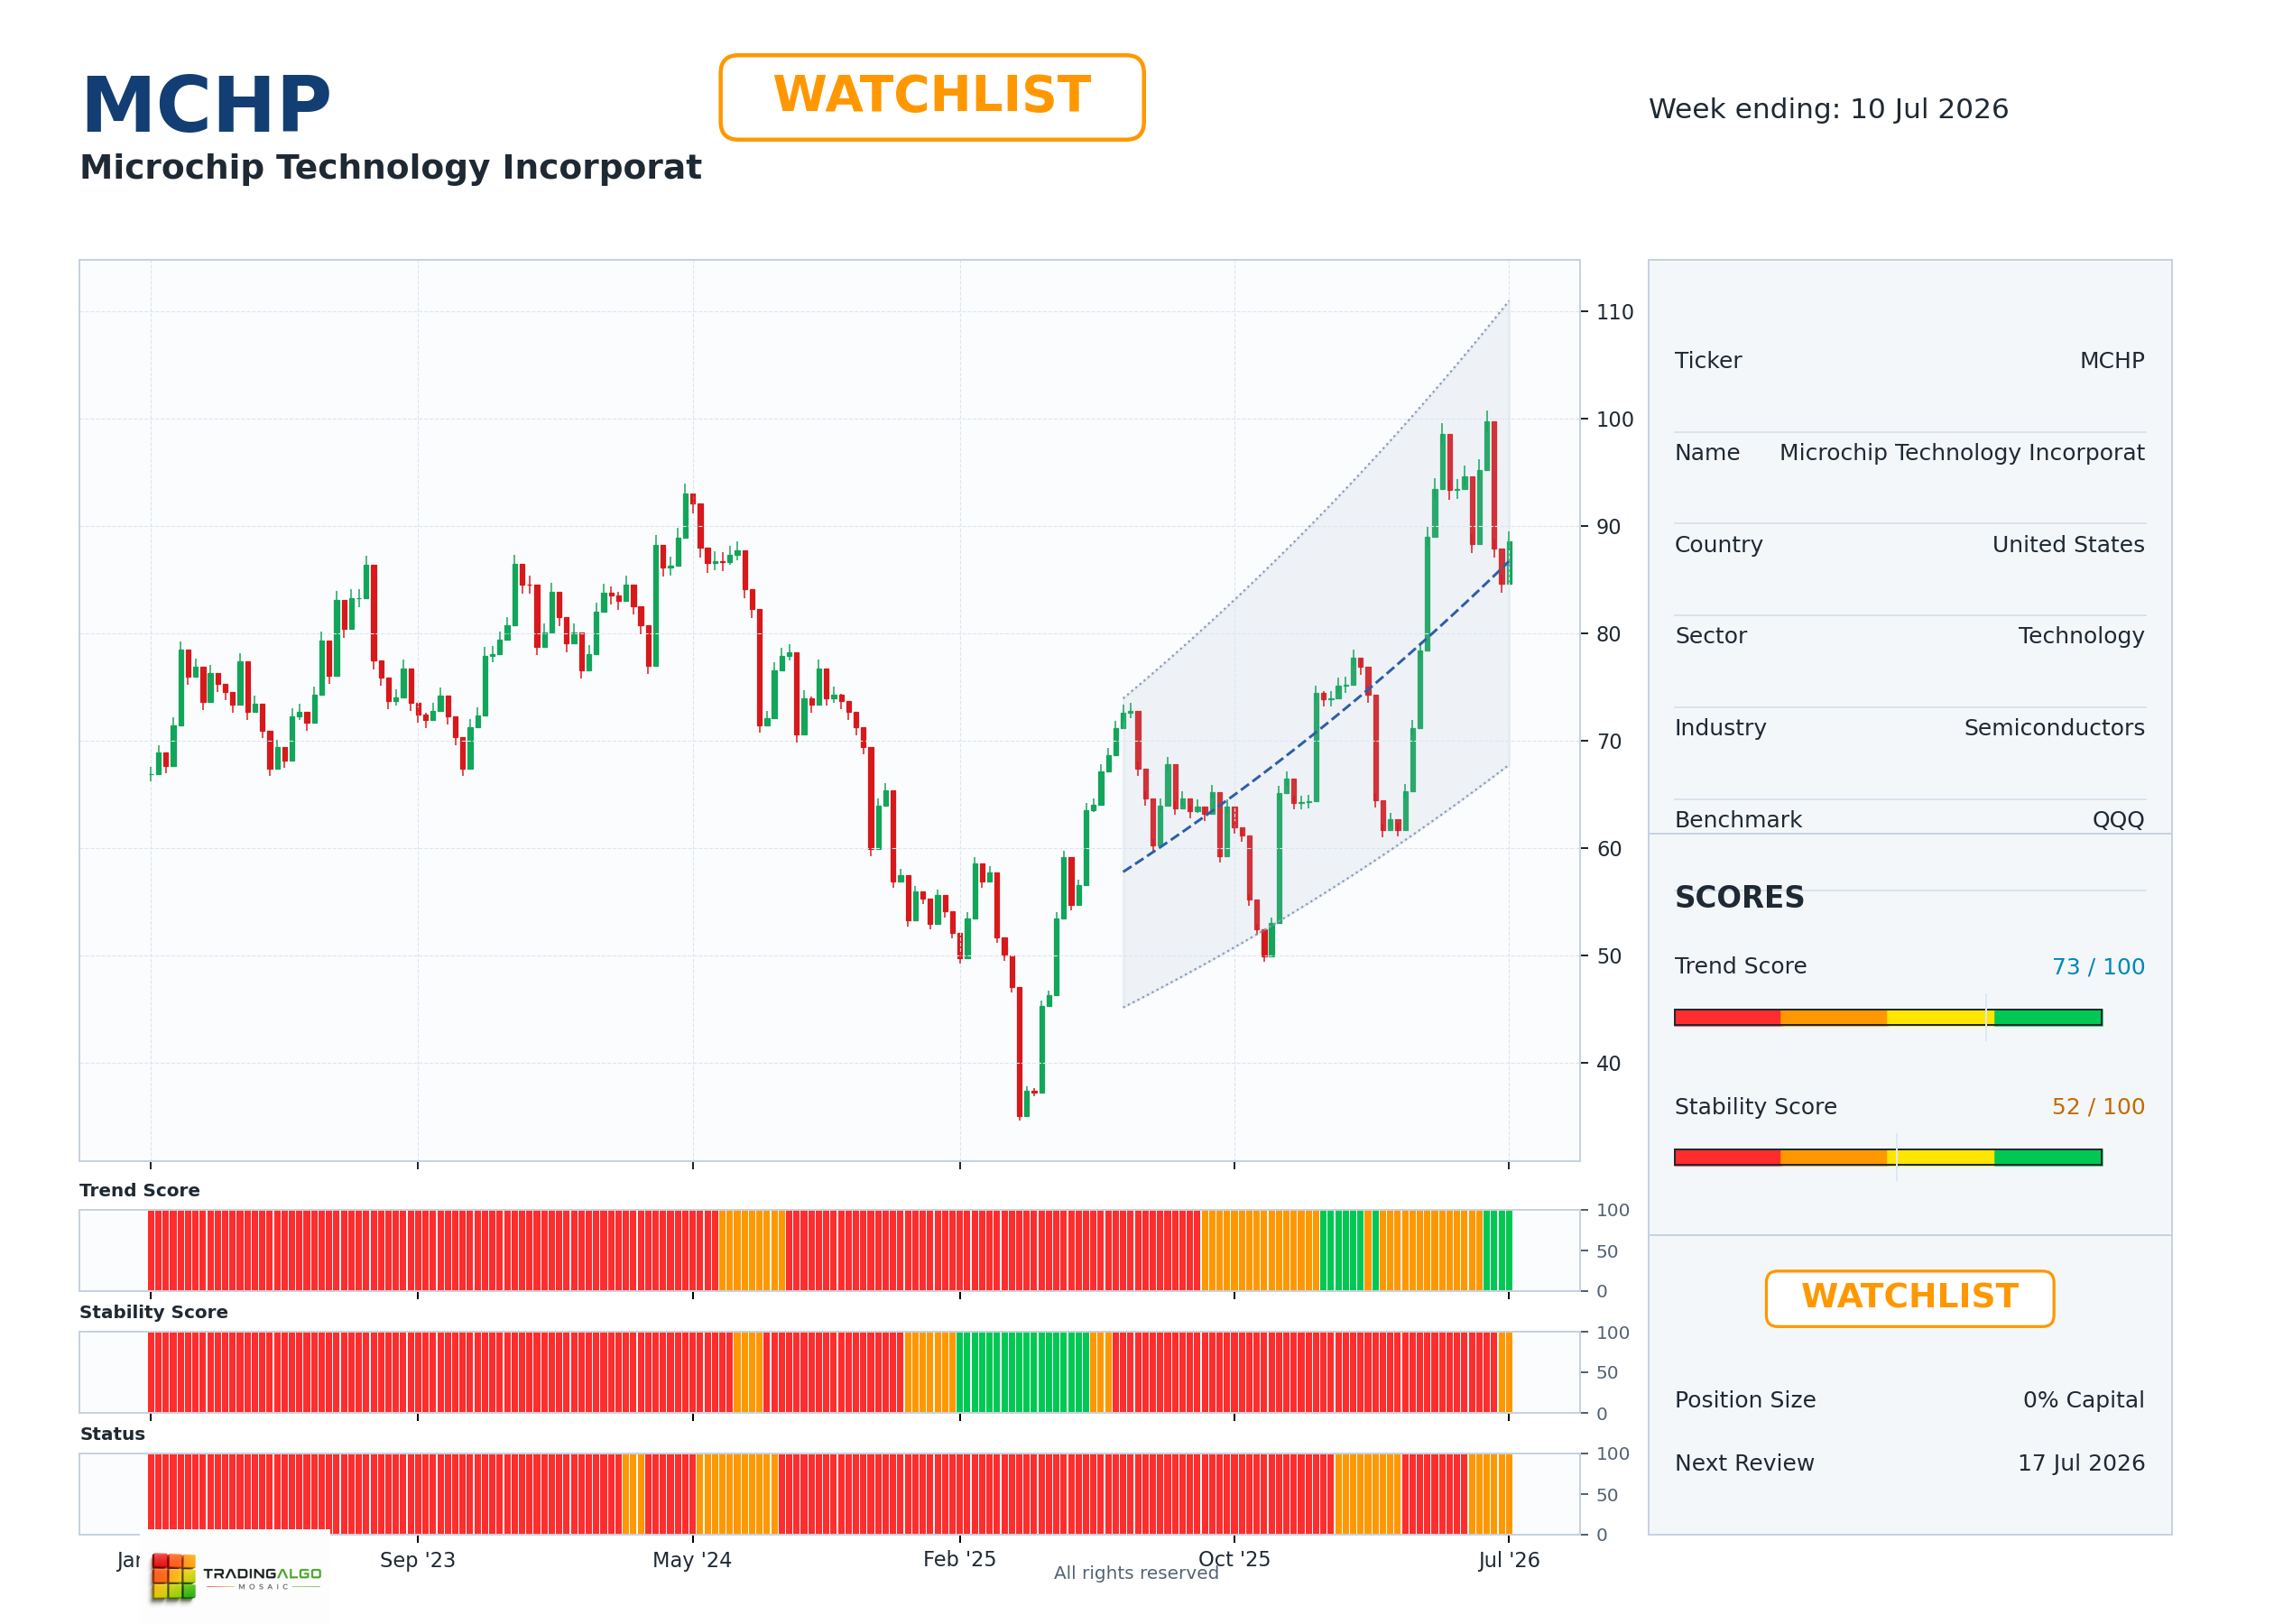The width and height of the screenshot is (2274, 1624).
Task: Click the Stability Score gauge bar in the Scores panel
Action: pos(1888,1157)
